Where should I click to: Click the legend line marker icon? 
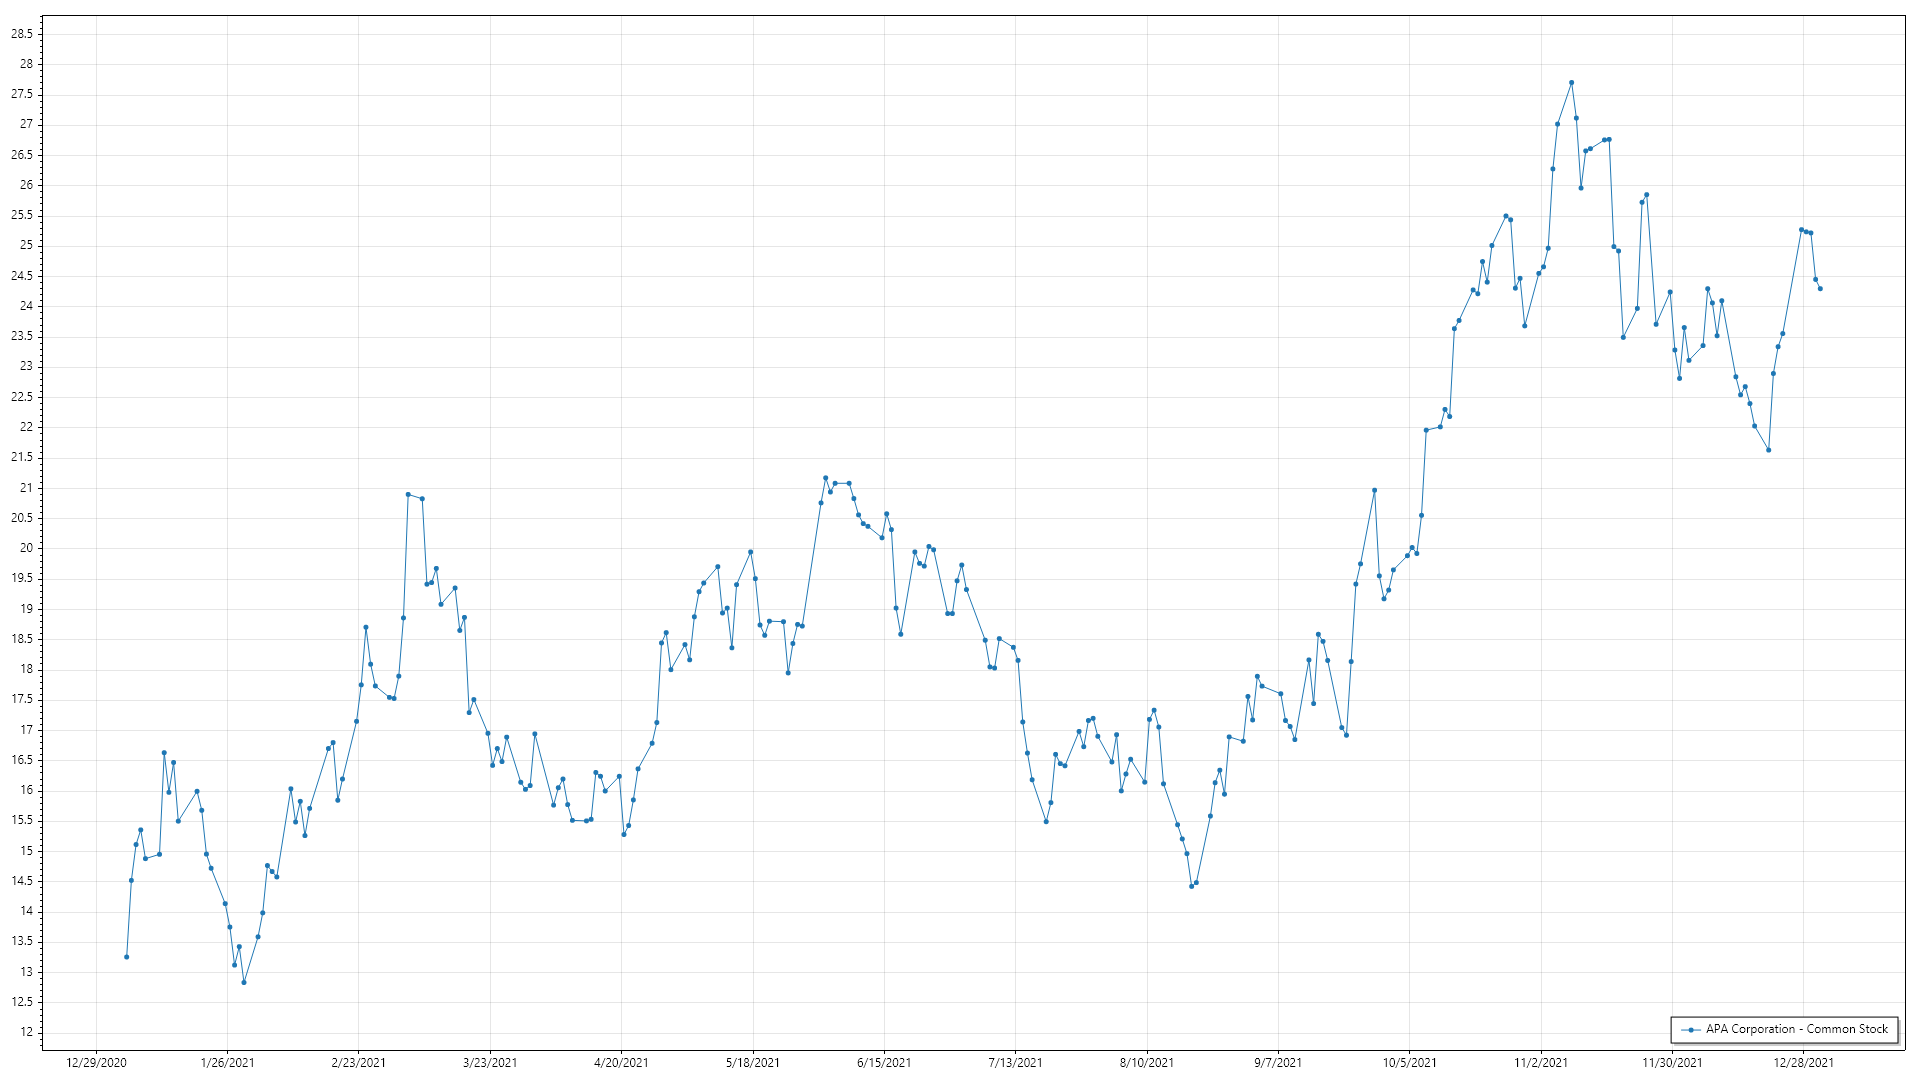[1691, 1030]
